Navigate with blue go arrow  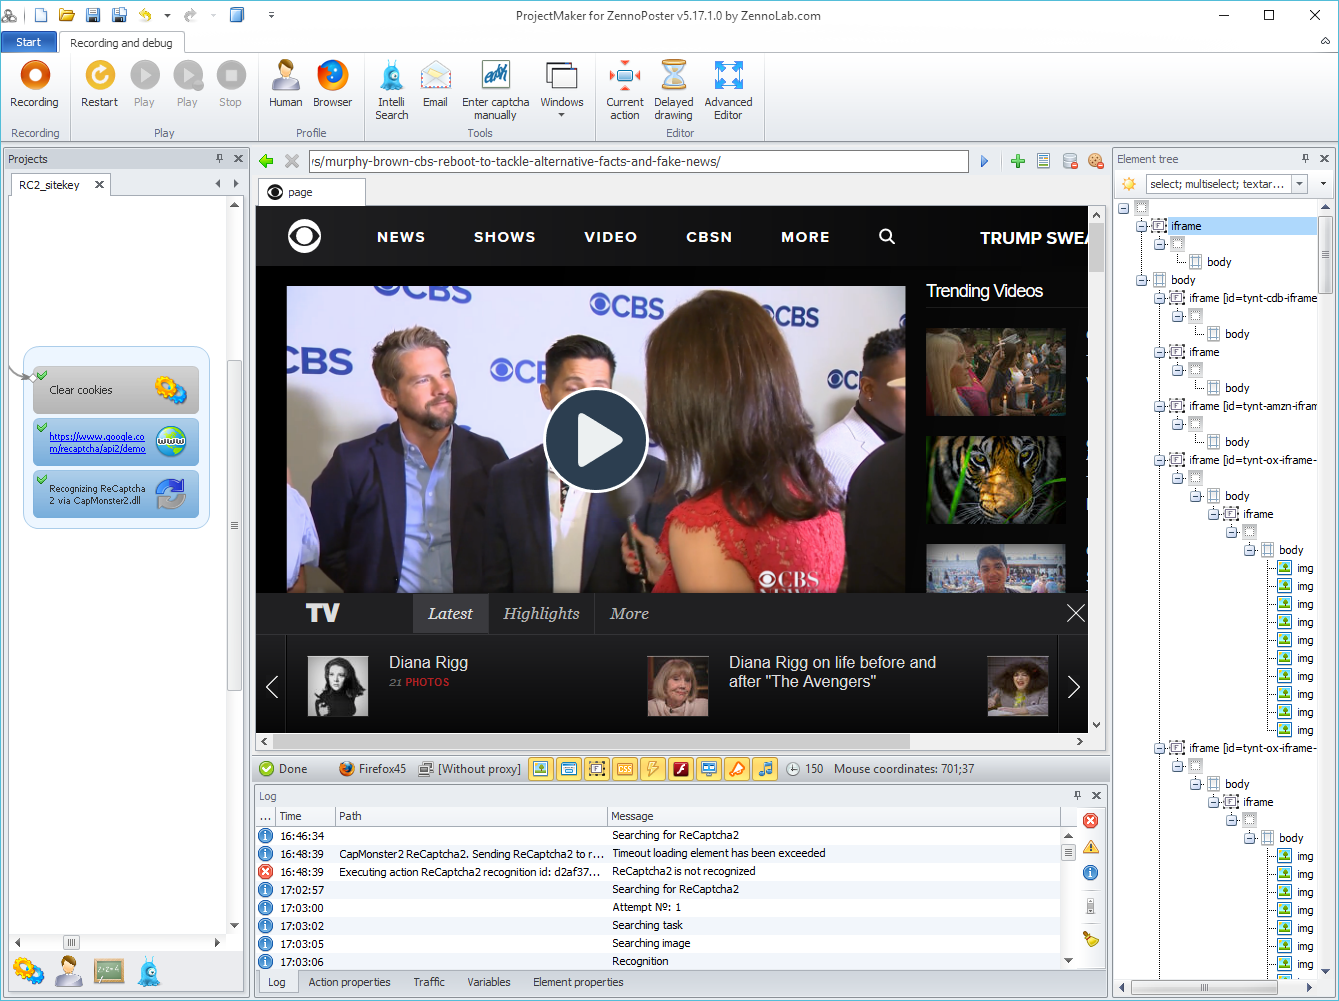(x=985, y=161)
